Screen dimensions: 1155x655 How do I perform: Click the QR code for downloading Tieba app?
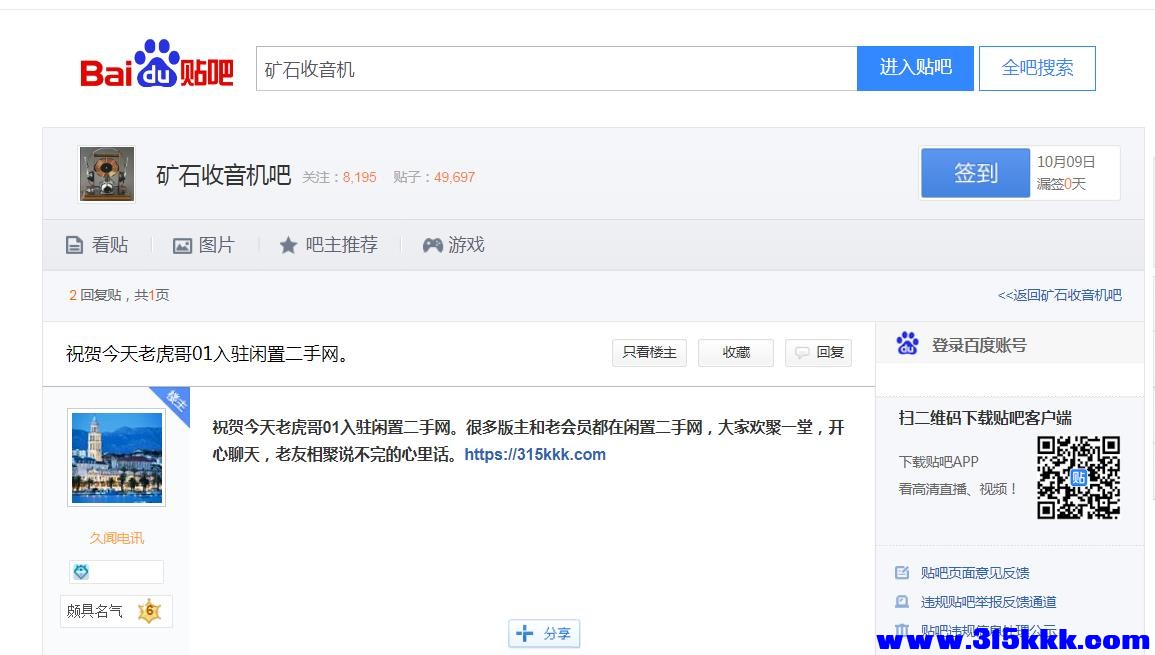click(x=1078, y=478)
